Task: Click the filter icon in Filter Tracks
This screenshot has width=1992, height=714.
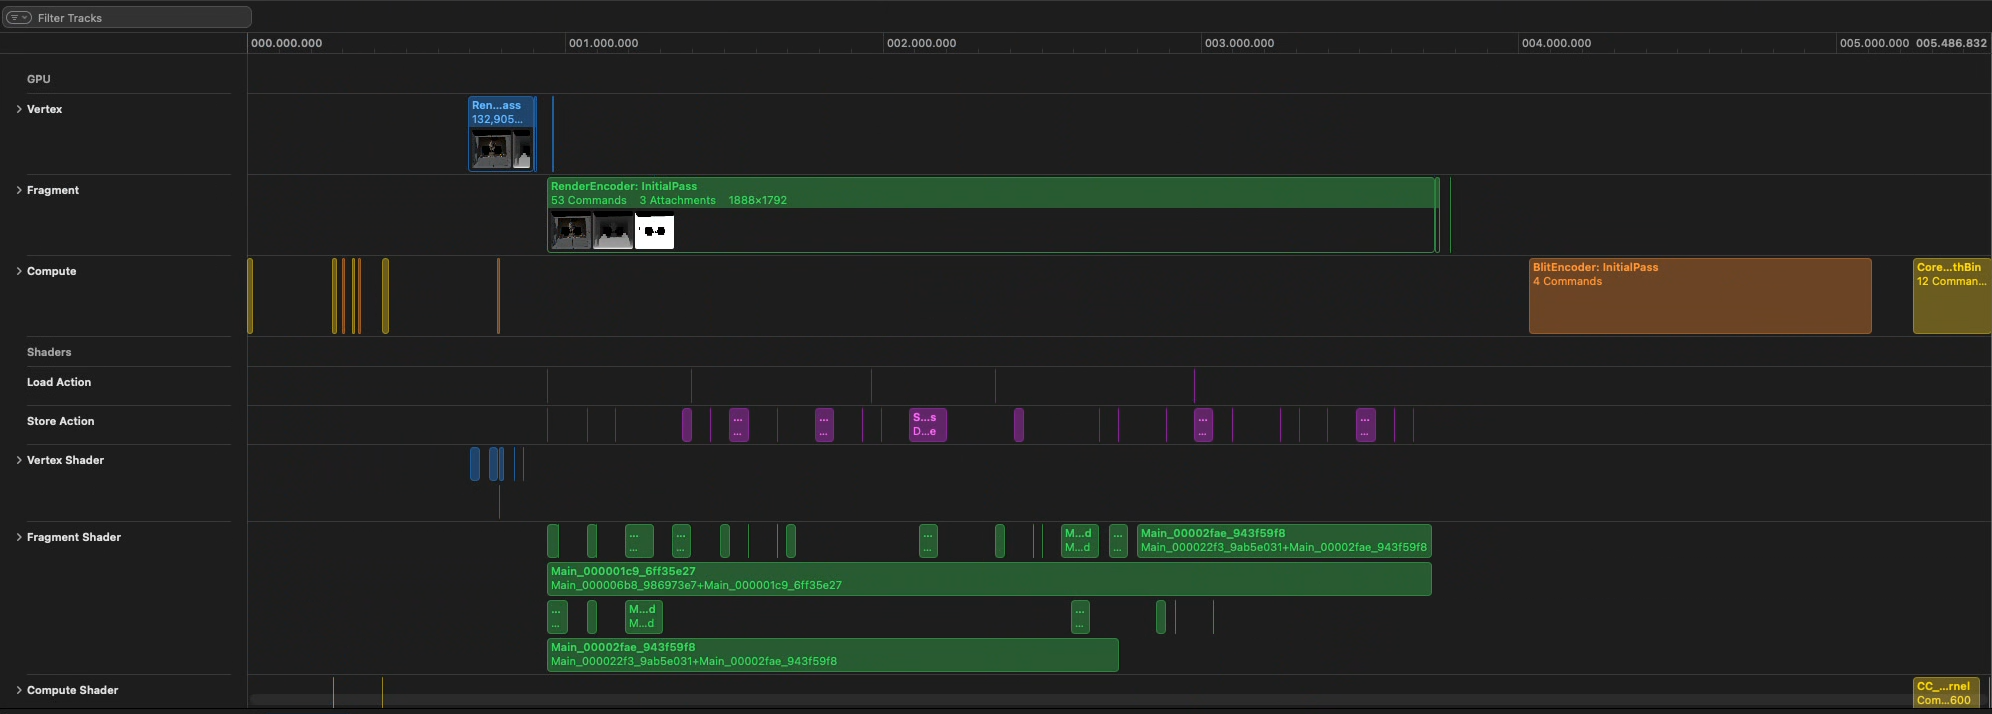Action: pyautogui.click(x=18, y=18)
